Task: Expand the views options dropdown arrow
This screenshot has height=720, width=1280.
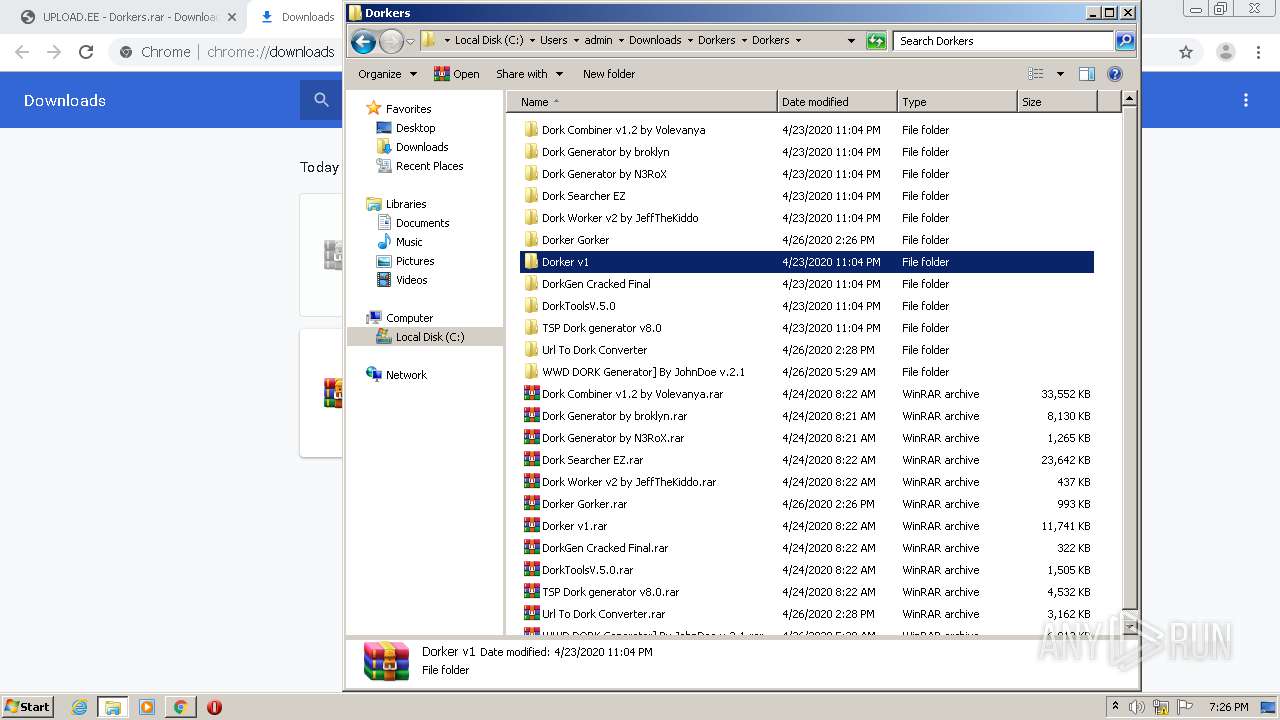Action: pos(1060,74)
